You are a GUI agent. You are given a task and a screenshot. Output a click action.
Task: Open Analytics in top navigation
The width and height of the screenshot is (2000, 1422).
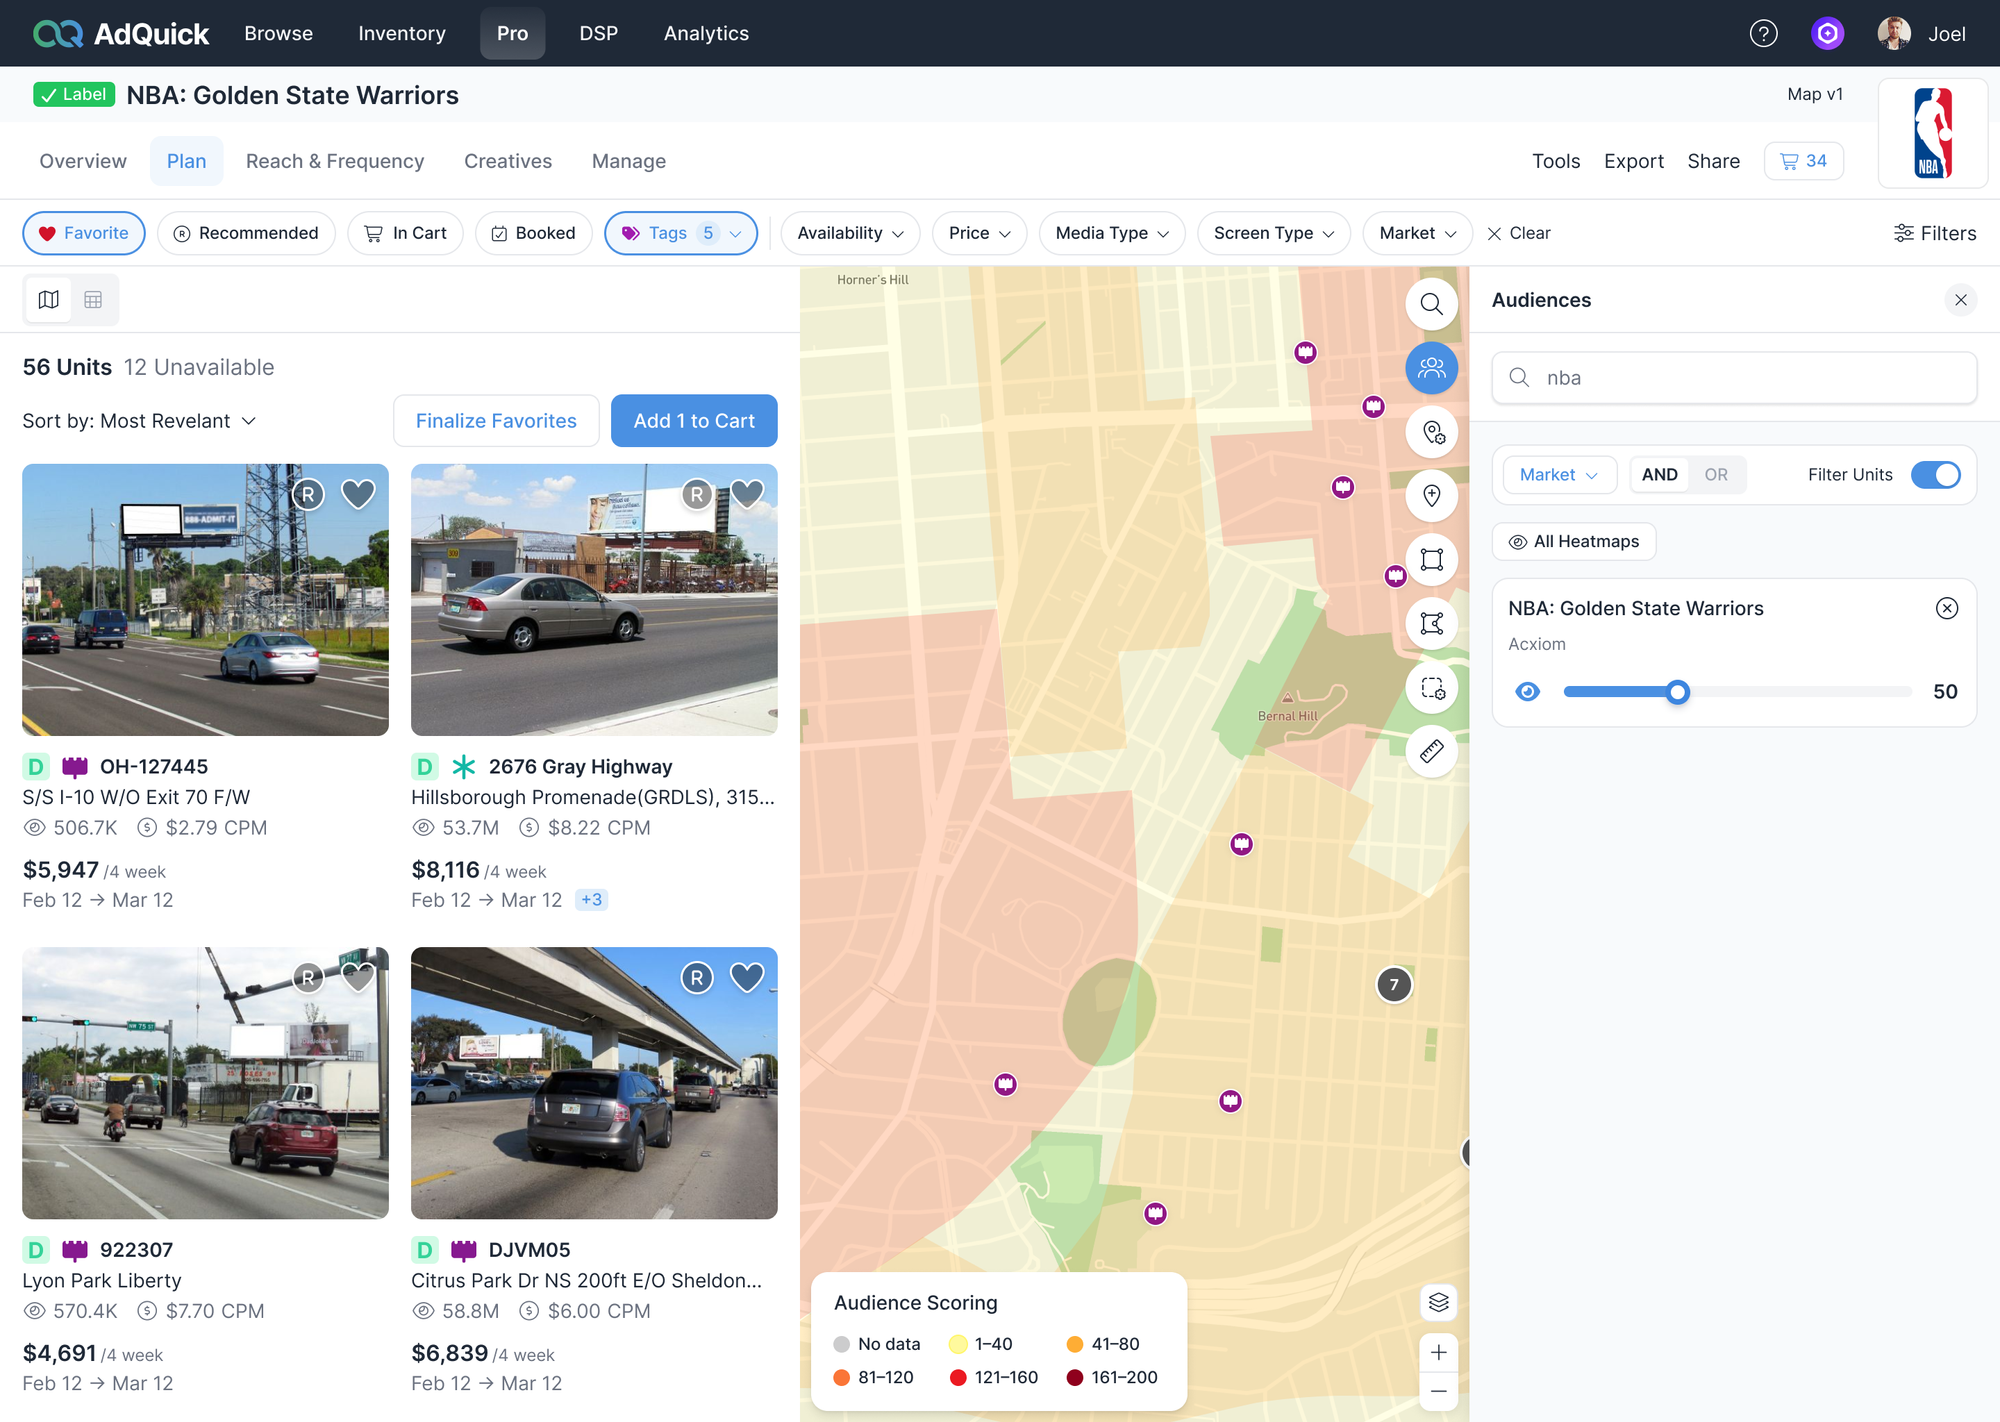coord(706,34)
